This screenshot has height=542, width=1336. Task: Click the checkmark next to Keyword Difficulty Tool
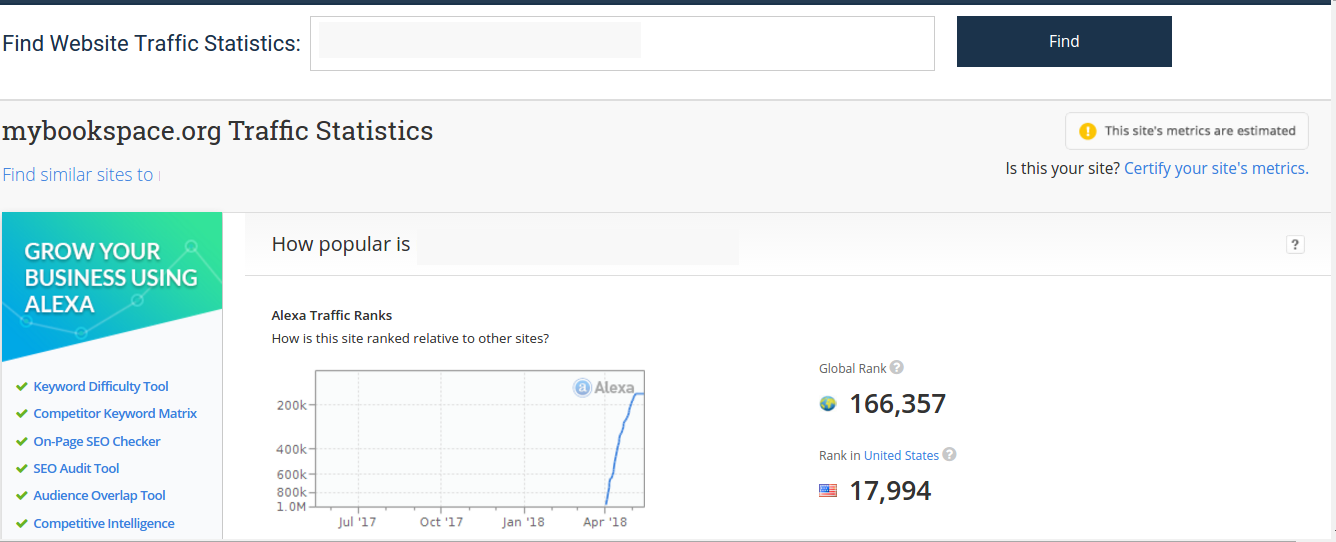tap(22, 387)
